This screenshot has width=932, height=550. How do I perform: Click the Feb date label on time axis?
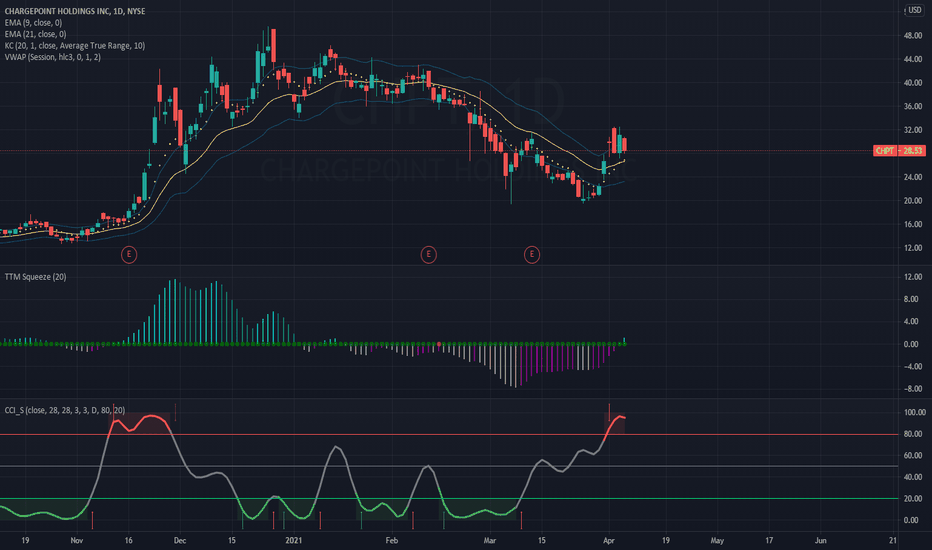pyautogui.click(x=391, y=540)
